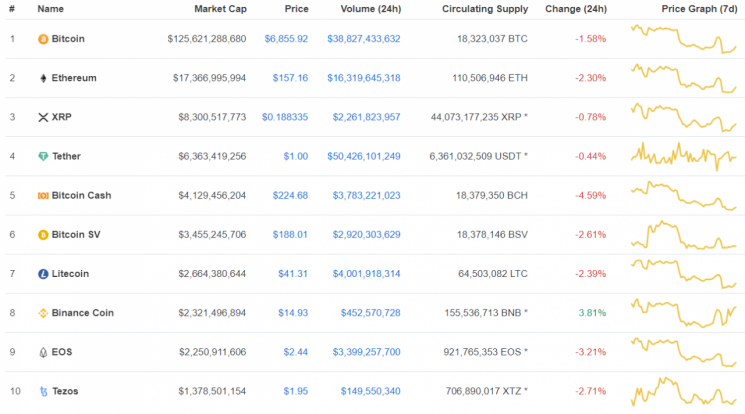The image size is (745, 414).
Task: Select circulating supply 18,323,037 BTC
Action: tap(492, 39)
